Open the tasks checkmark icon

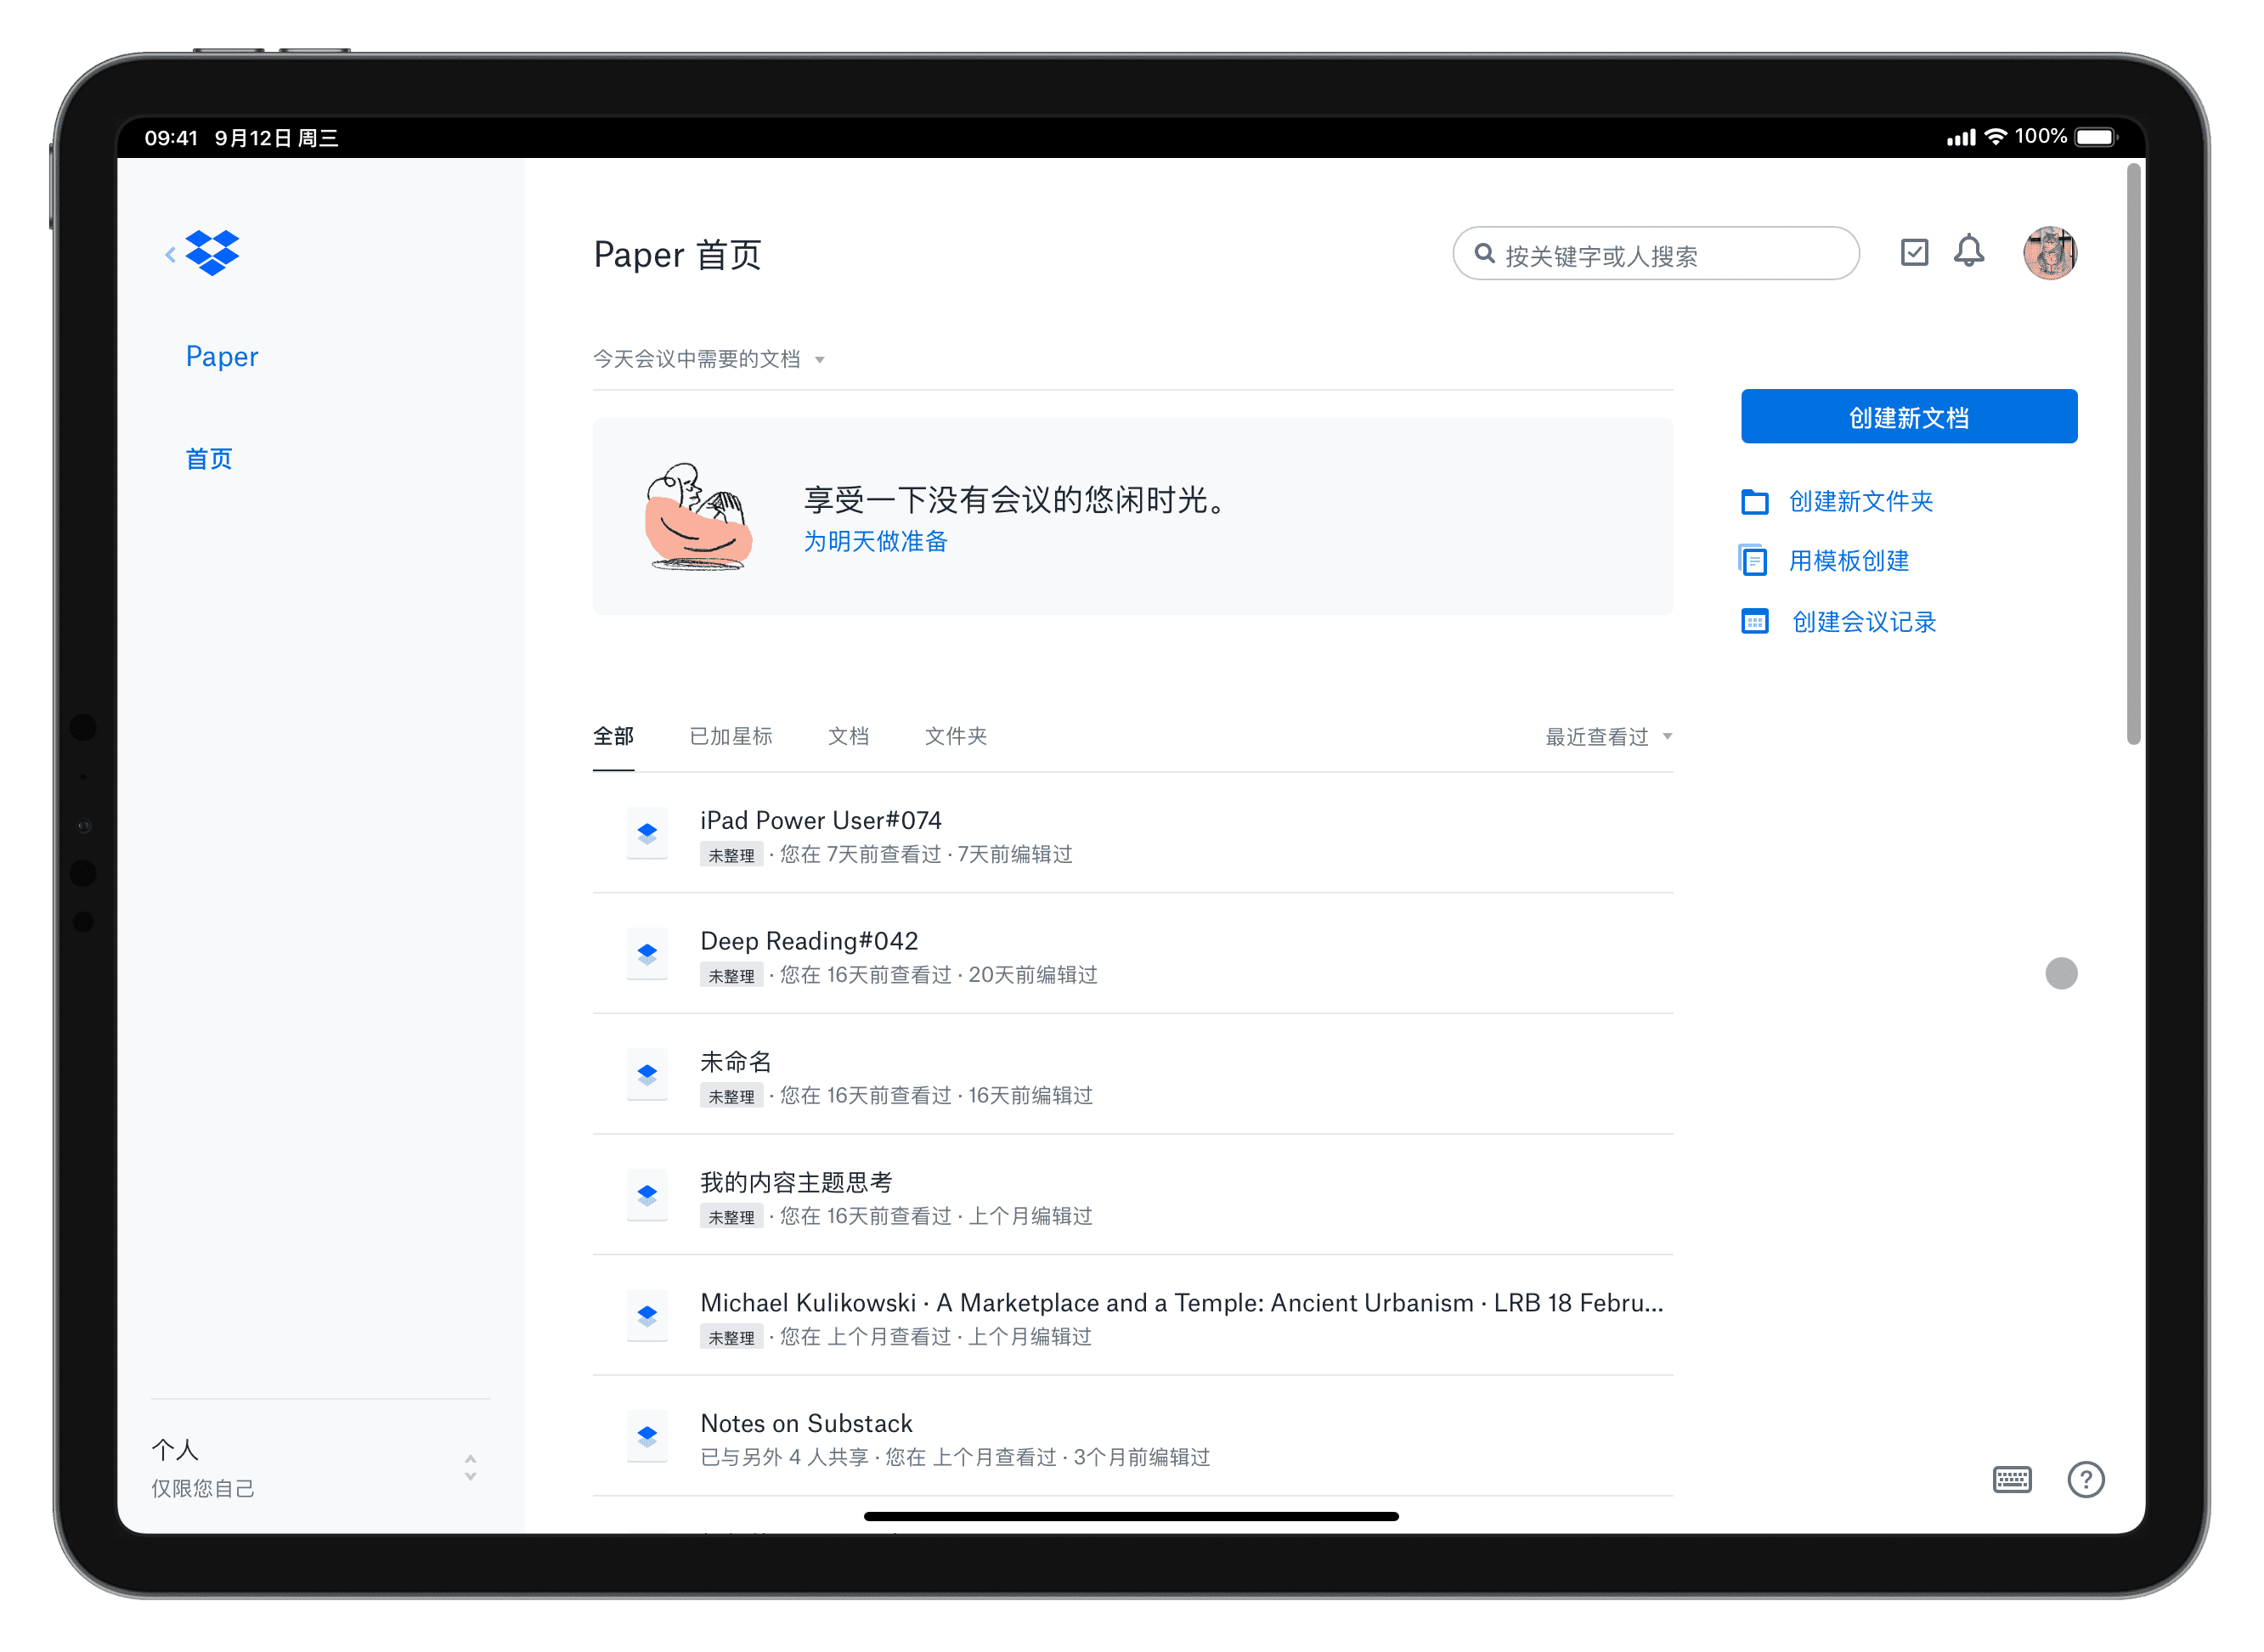click(1914, 252)
